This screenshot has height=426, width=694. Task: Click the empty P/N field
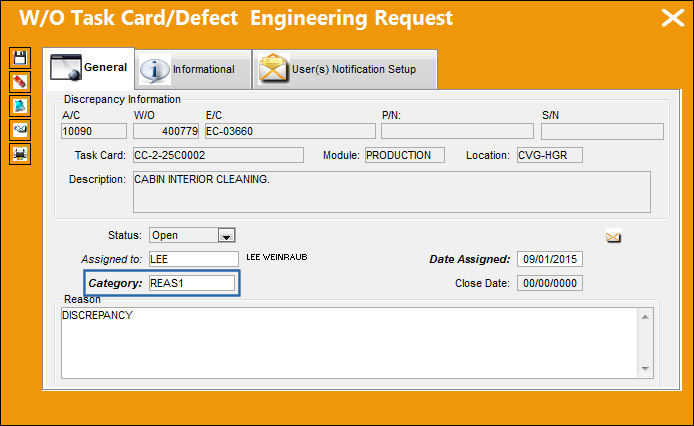pyautogui.click(x=457, y=131)
